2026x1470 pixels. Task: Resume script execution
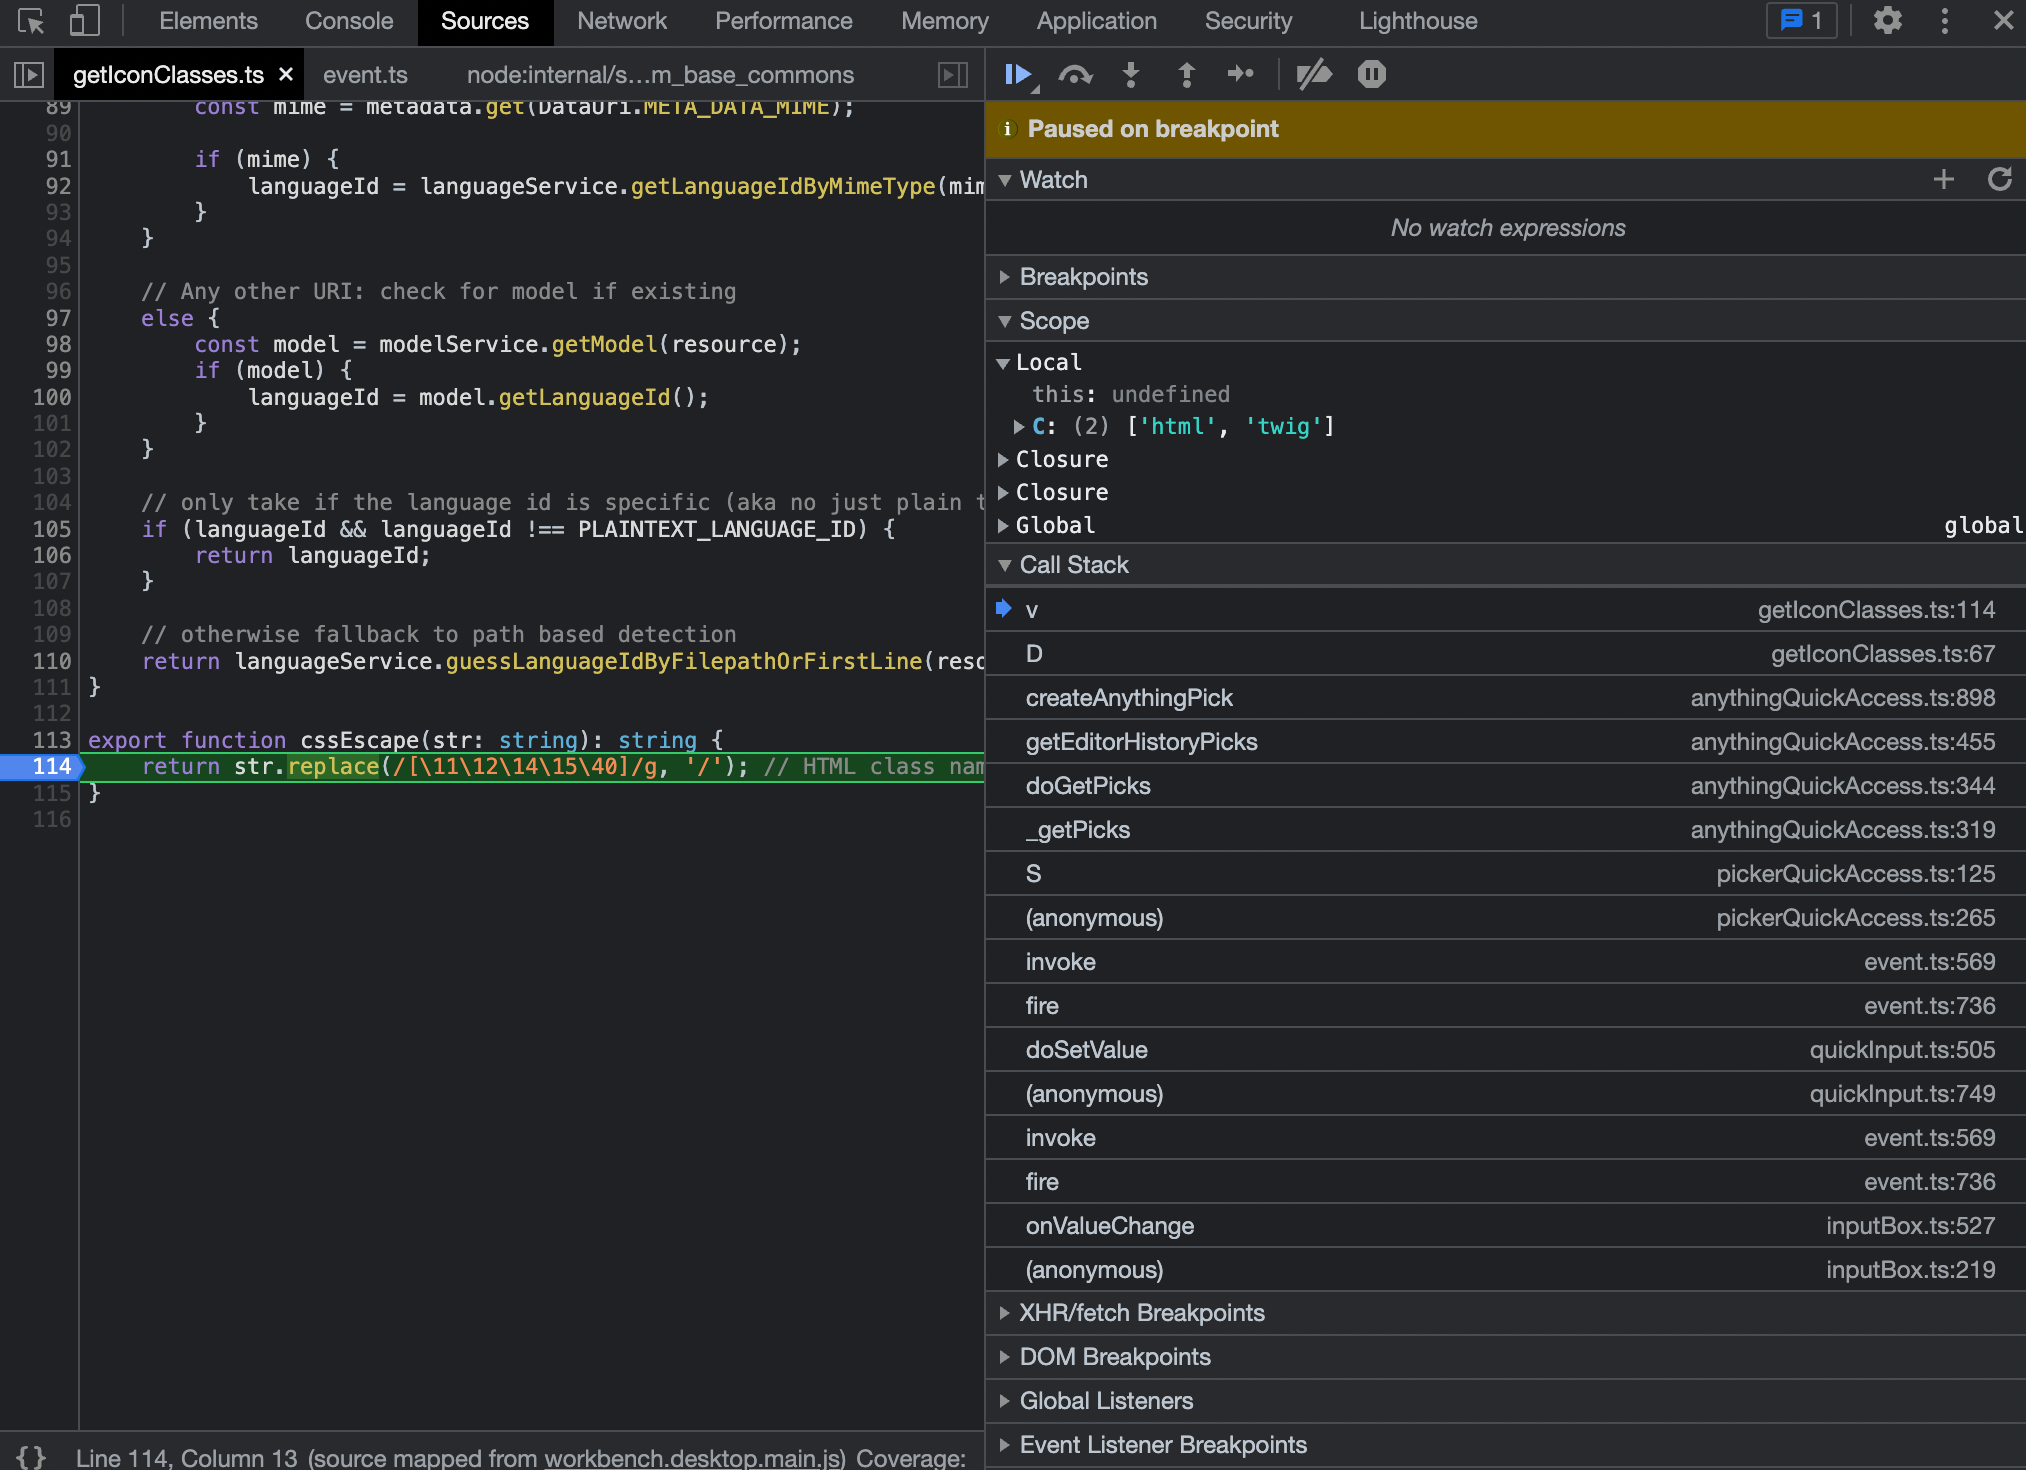coord(1017,74)
